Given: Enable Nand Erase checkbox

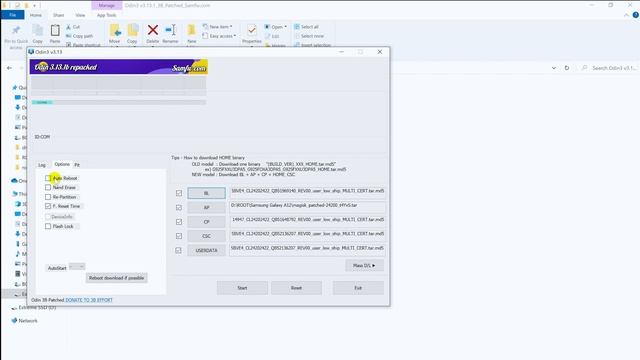Looking at the screenshot, I should [48, 187].
